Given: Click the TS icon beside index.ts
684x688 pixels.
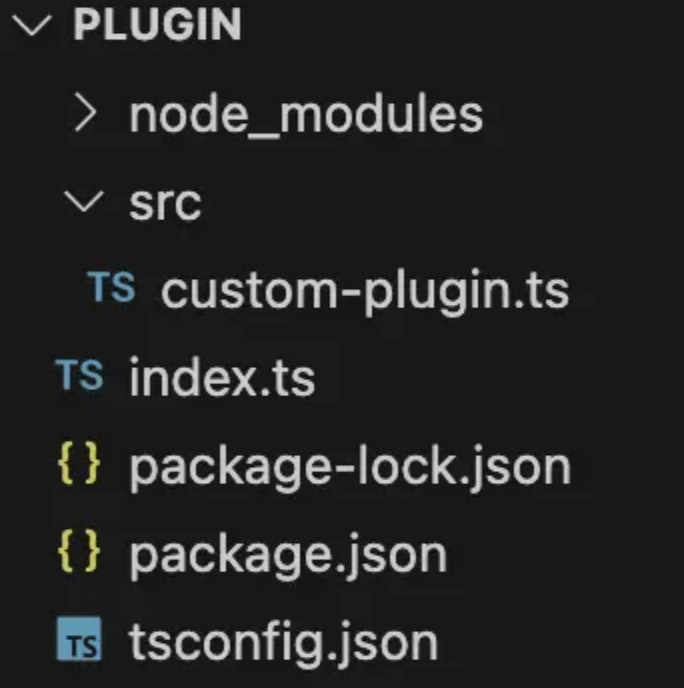Looking at the screenshot, I should [x=79, y=374].
